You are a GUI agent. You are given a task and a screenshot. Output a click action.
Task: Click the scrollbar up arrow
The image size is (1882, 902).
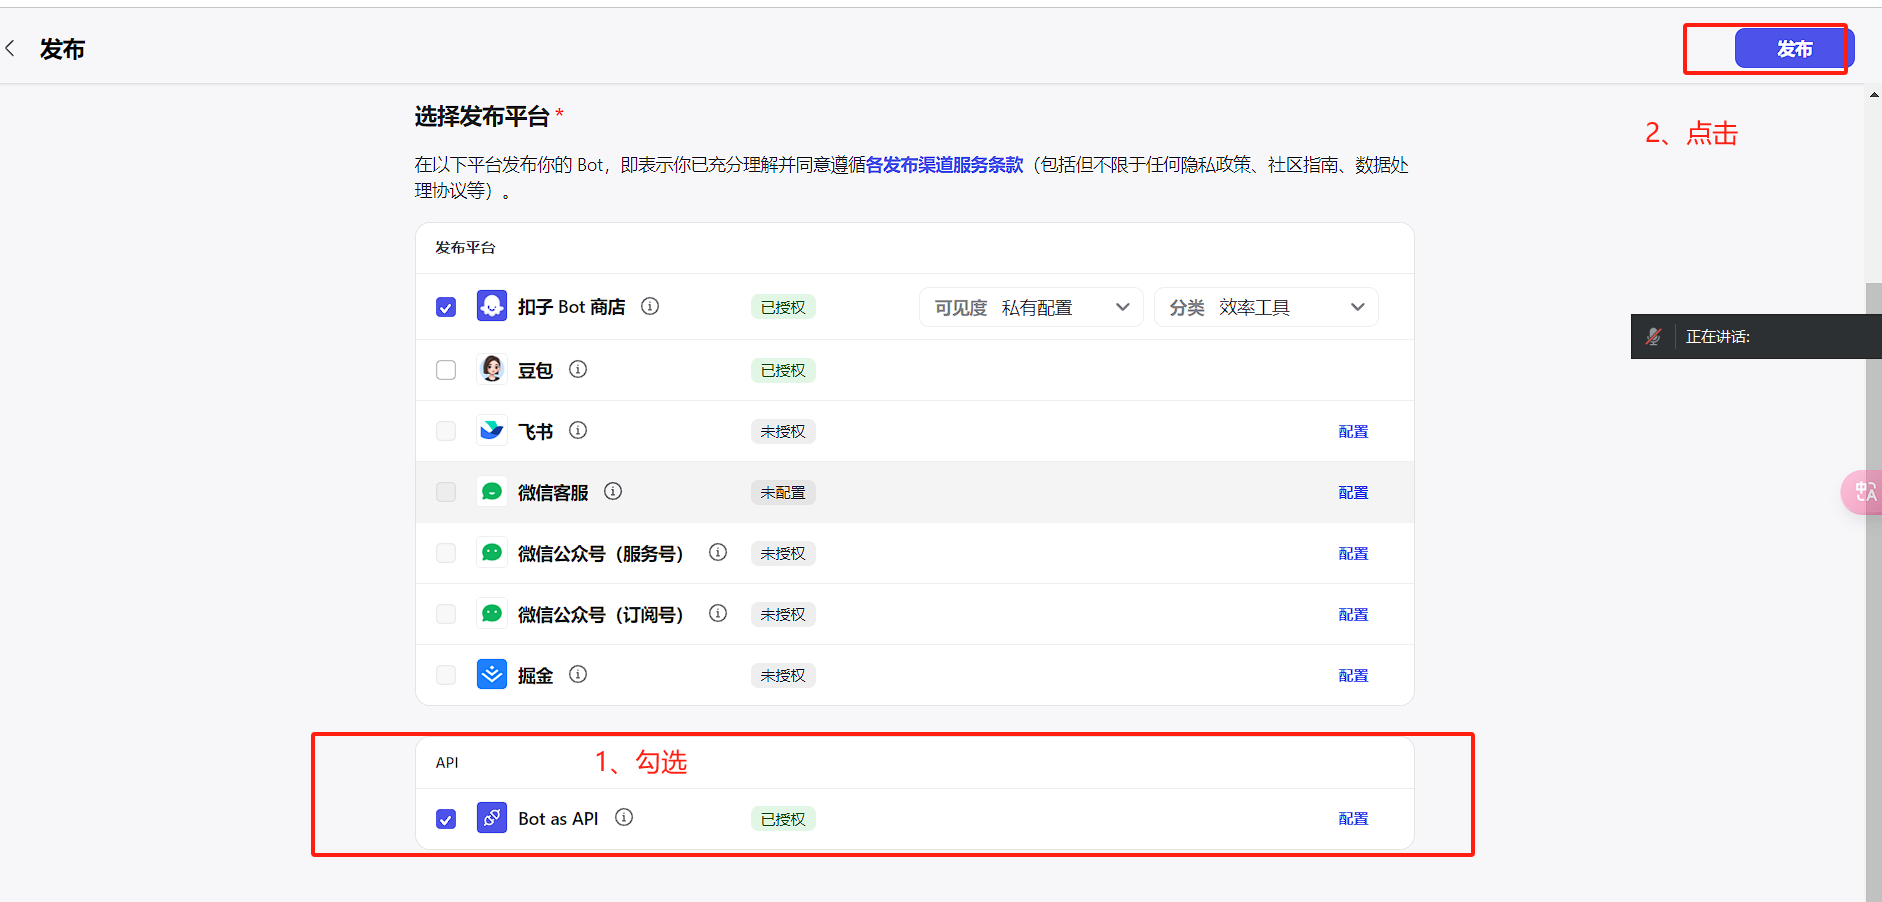pos(1873,95)
